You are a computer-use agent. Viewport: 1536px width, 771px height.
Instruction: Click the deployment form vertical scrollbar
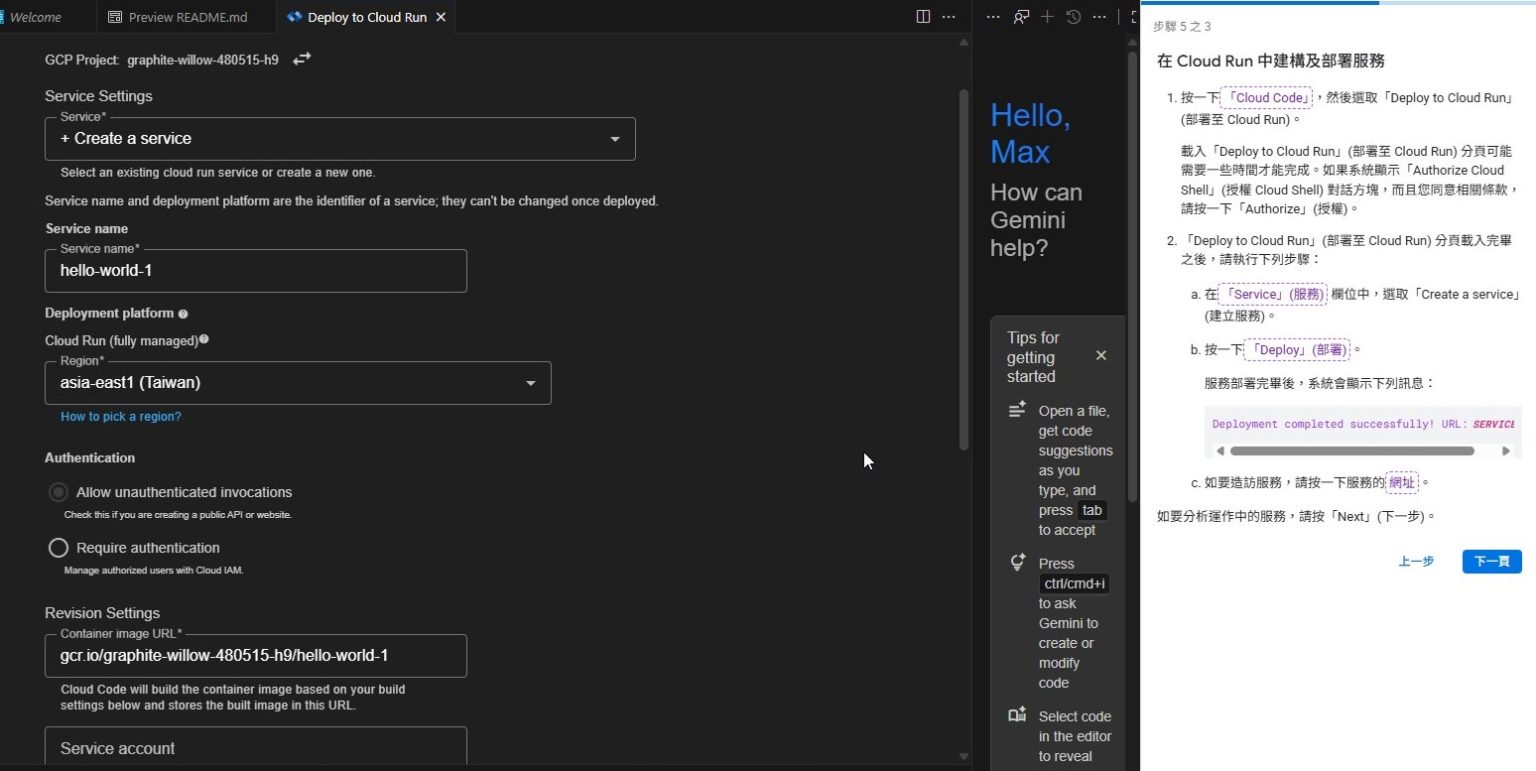coord(964,270)
